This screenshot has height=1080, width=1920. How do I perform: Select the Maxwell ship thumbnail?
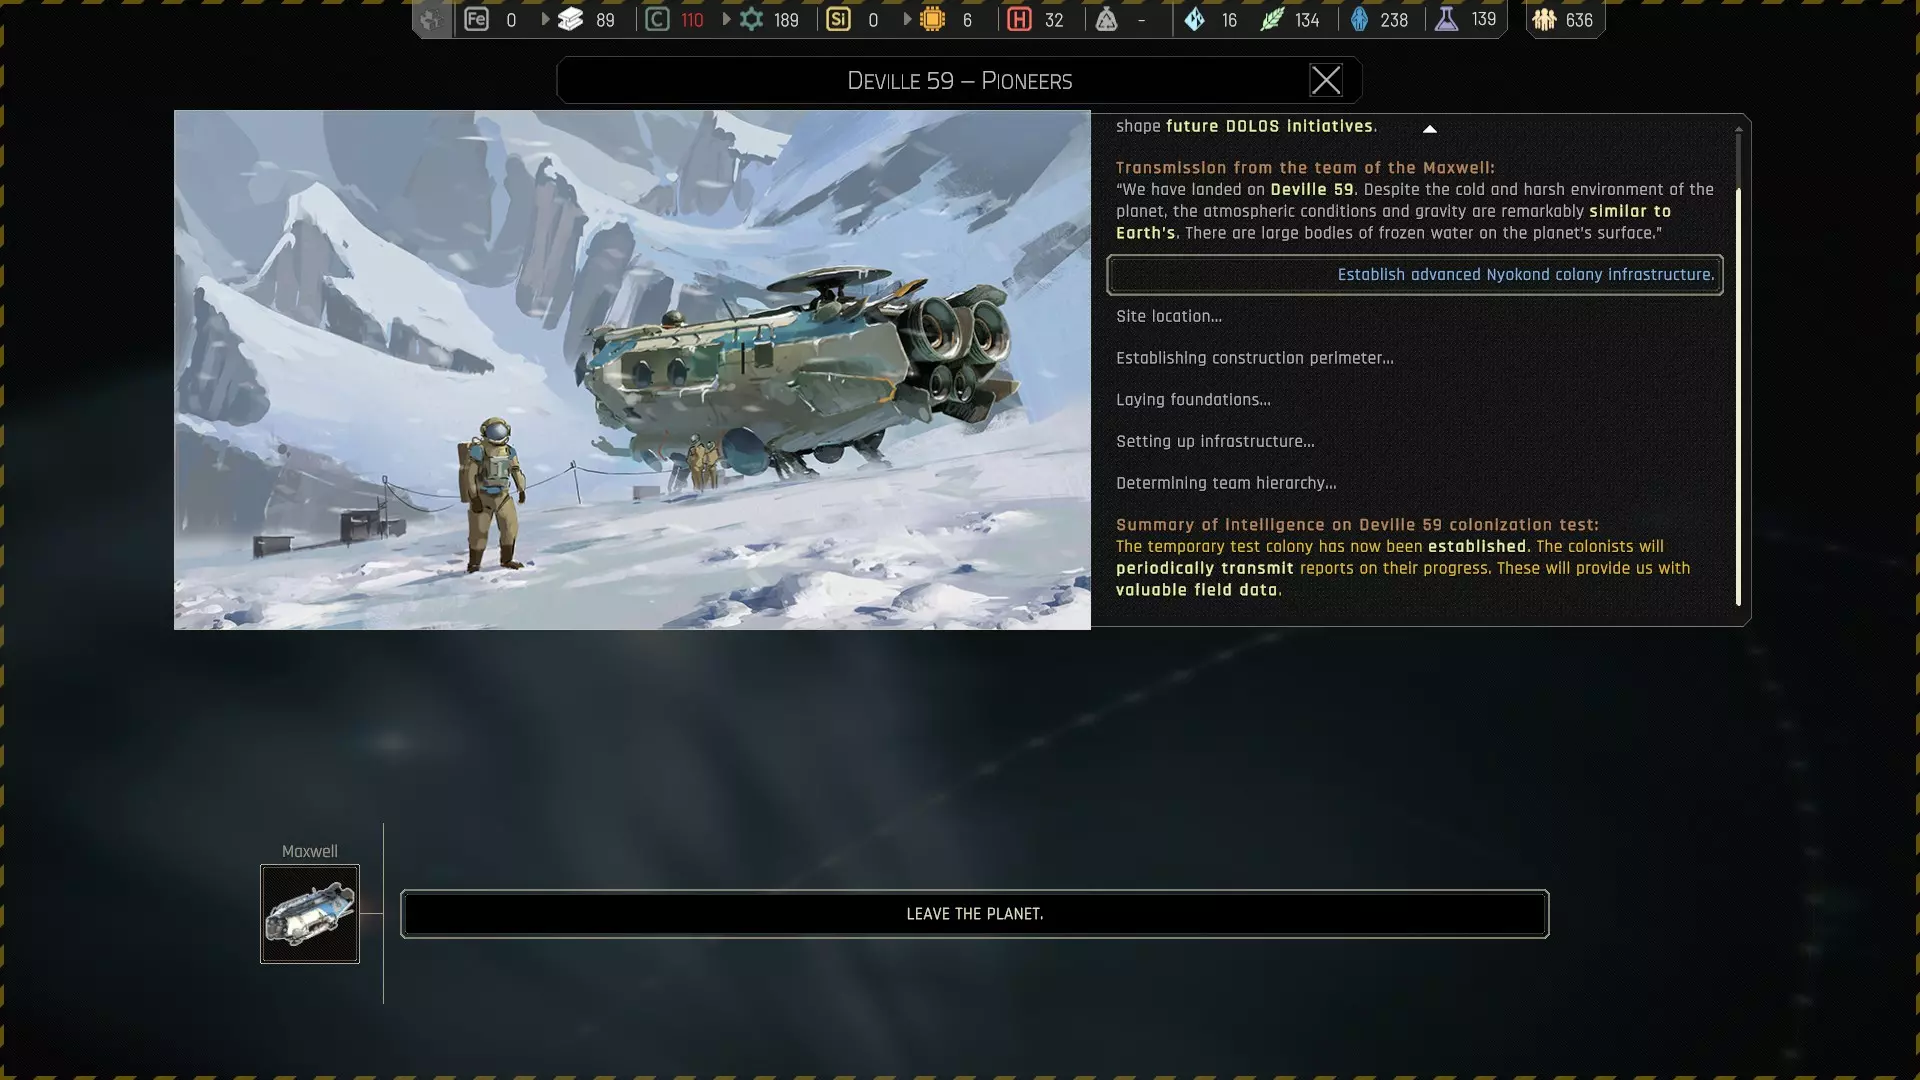[x=310, y=914]
